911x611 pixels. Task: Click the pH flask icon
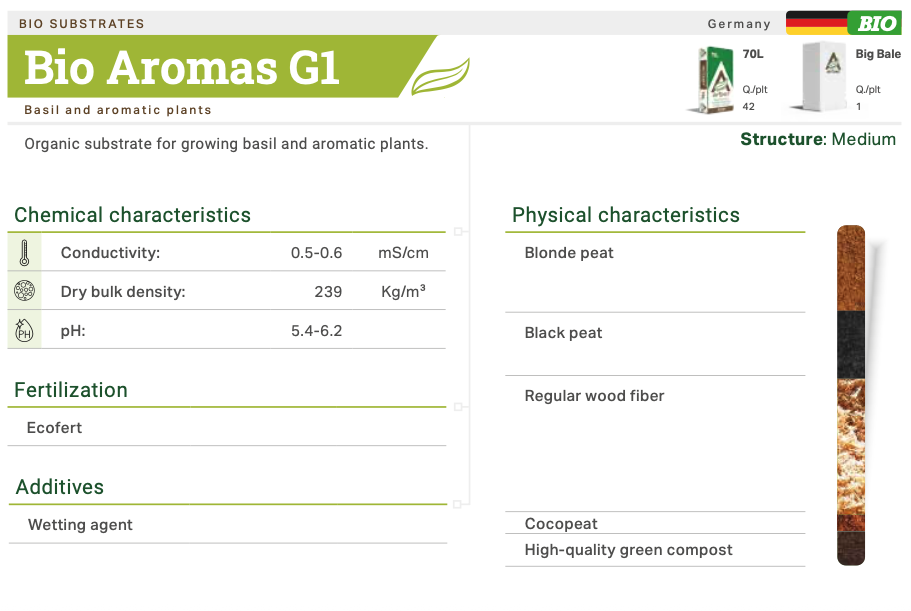(x=24, y=330)
